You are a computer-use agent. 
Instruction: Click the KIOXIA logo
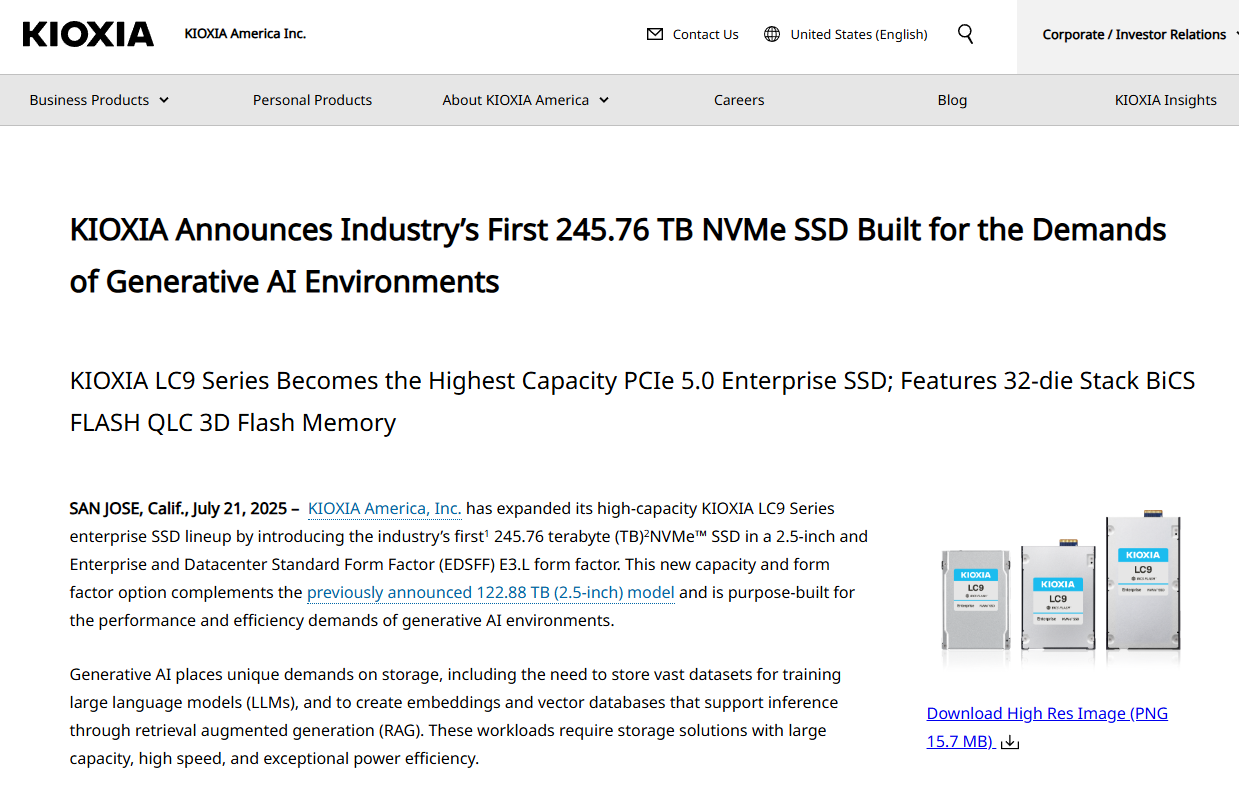[x=88, y=34]
